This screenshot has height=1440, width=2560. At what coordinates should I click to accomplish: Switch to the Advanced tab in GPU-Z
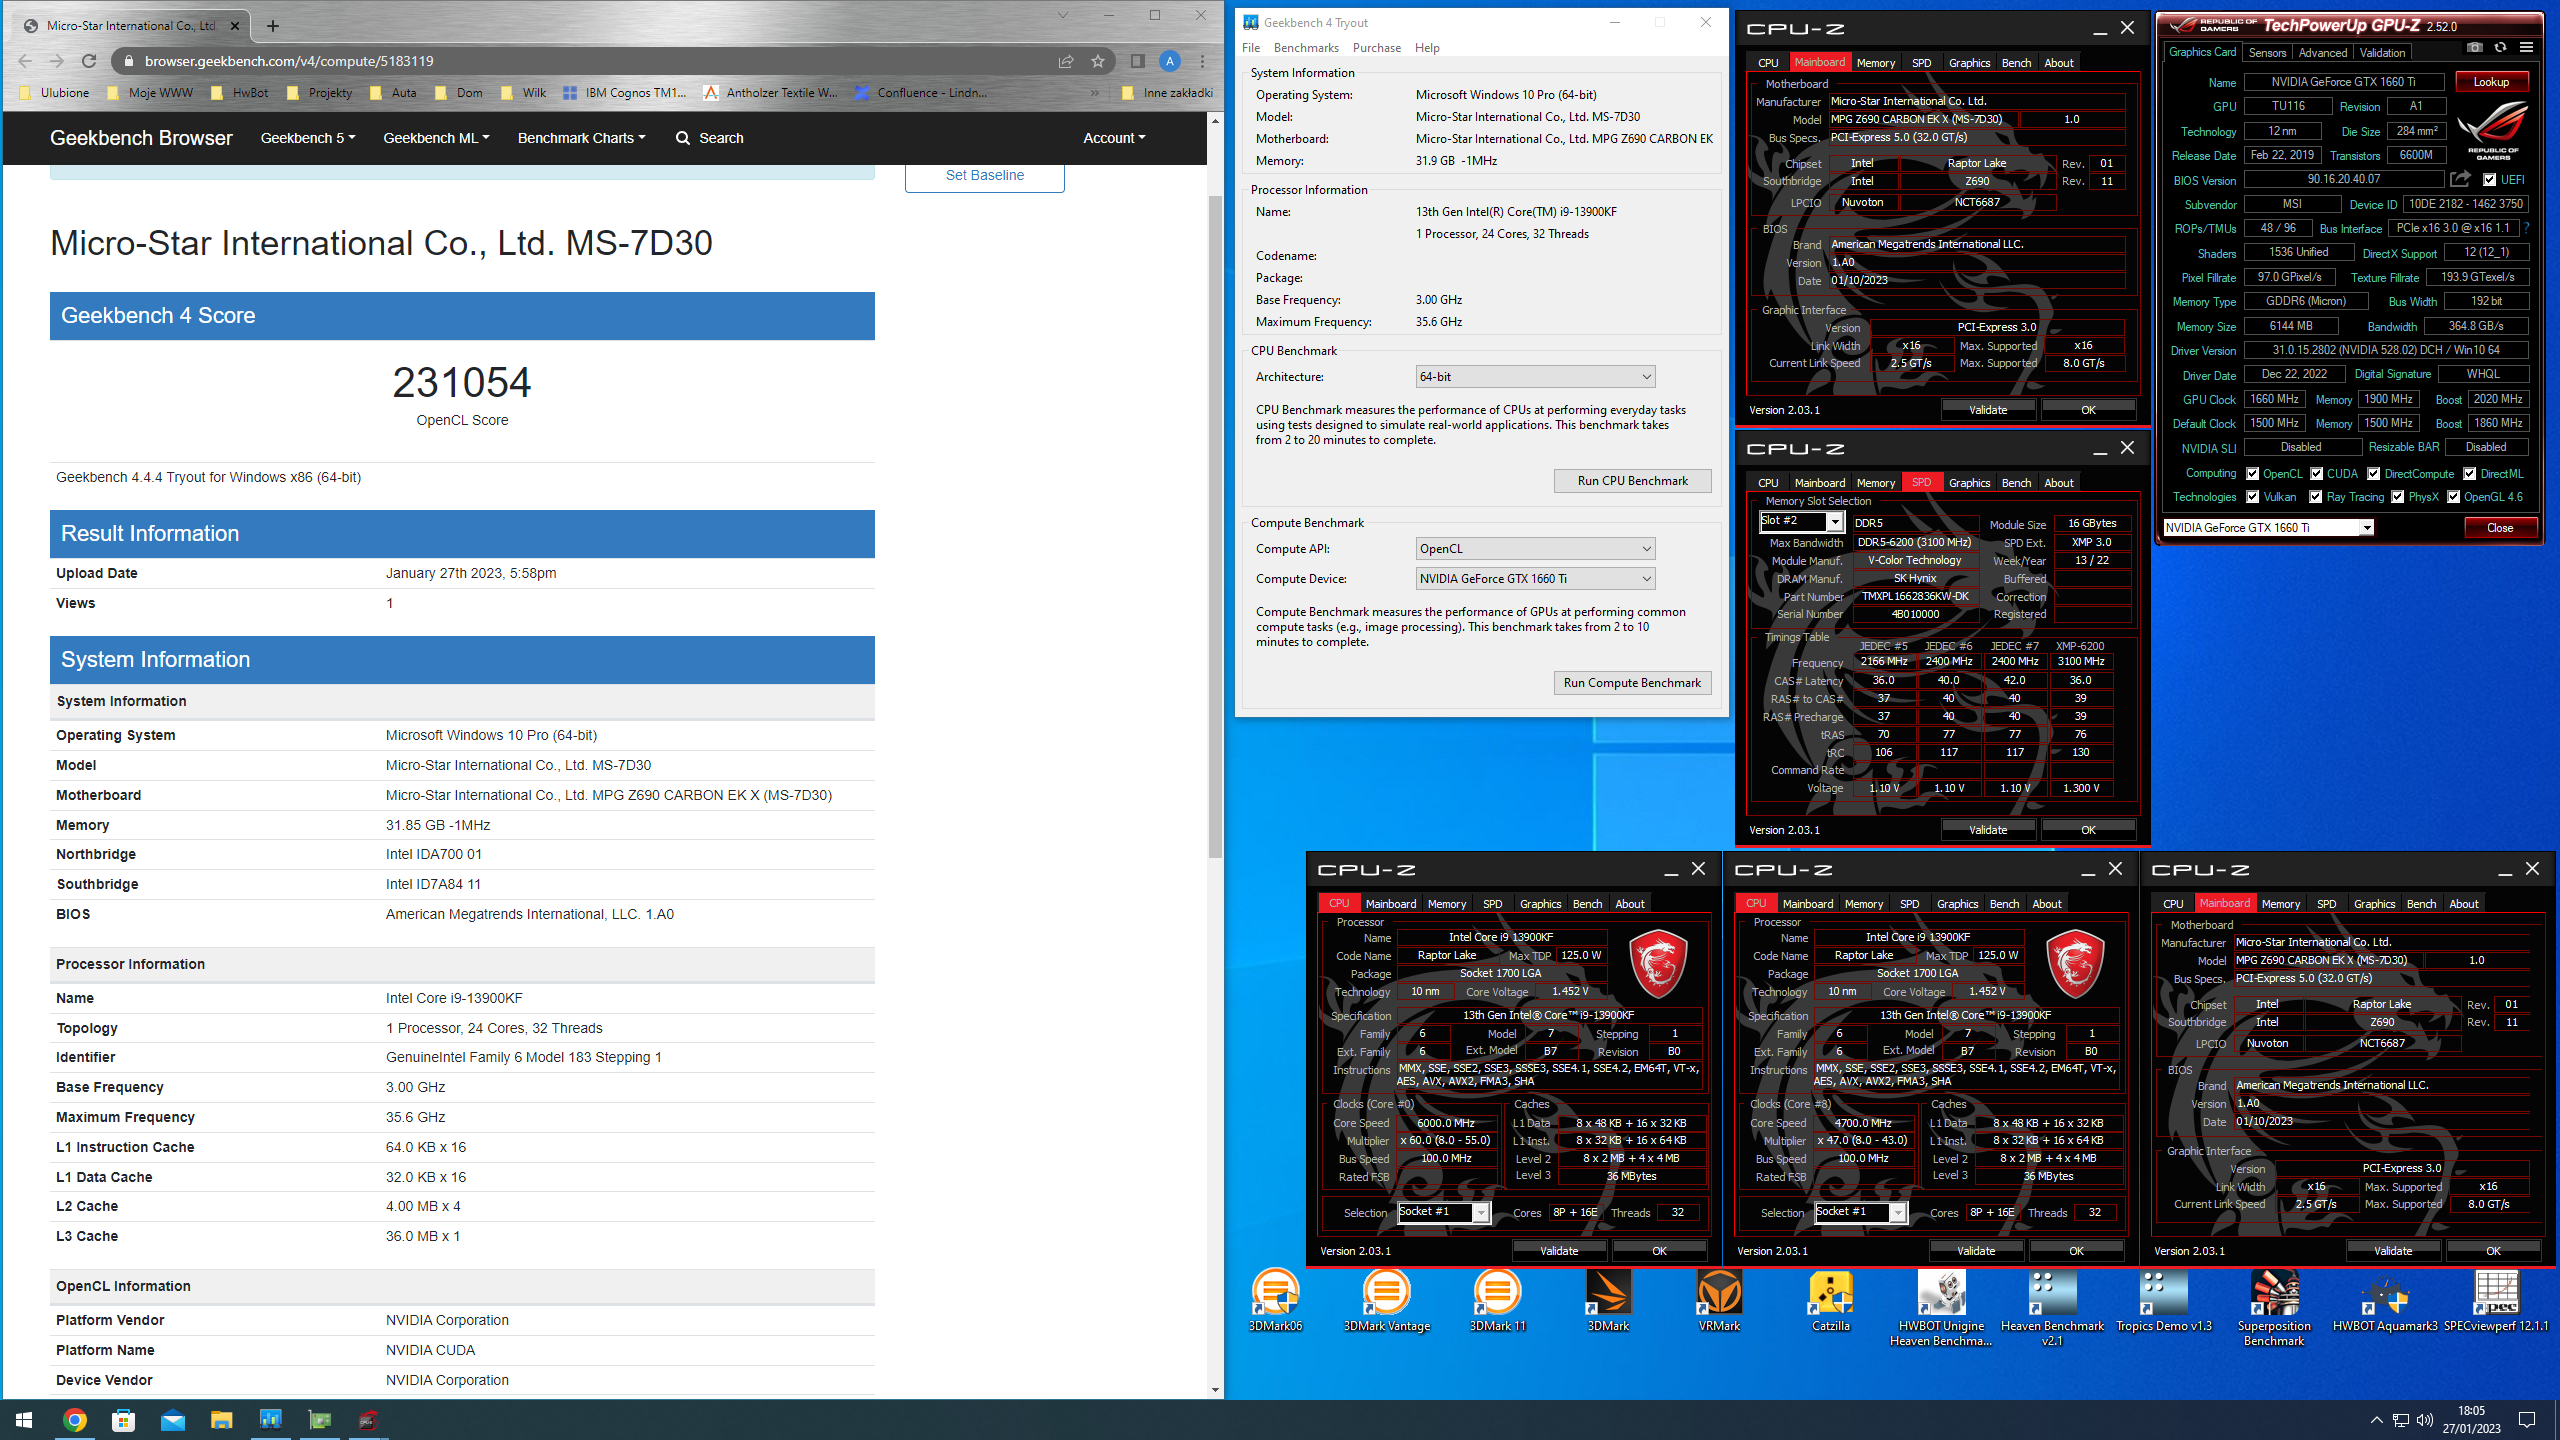coord(2322,53)
